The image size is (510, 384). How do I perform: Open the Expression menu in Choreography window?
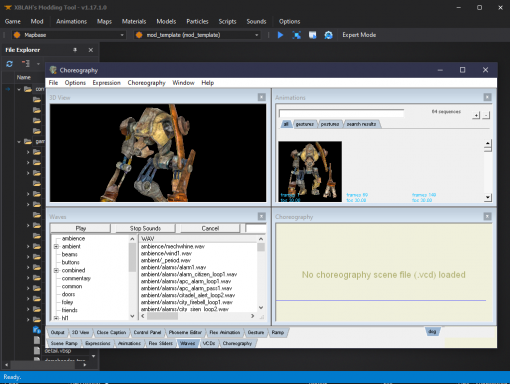(107, 83)
